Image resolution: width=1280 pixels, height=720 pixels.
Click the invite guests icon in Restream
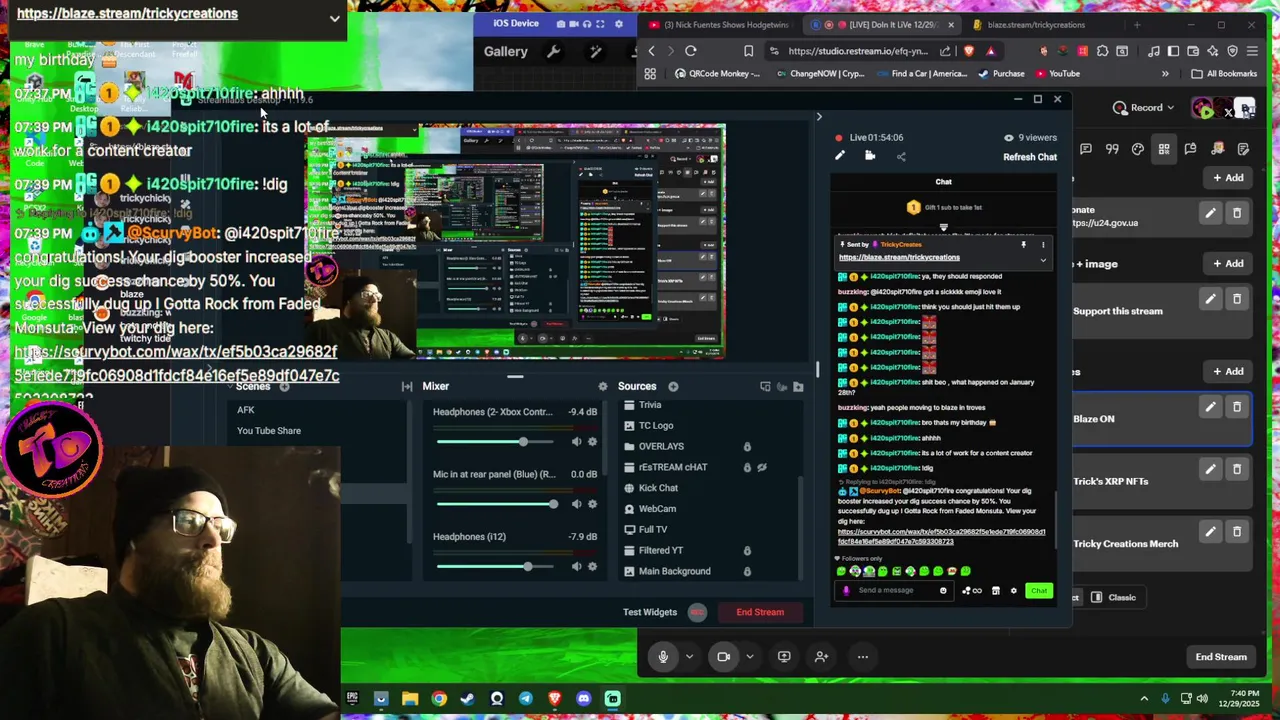[x=821, y=657]
